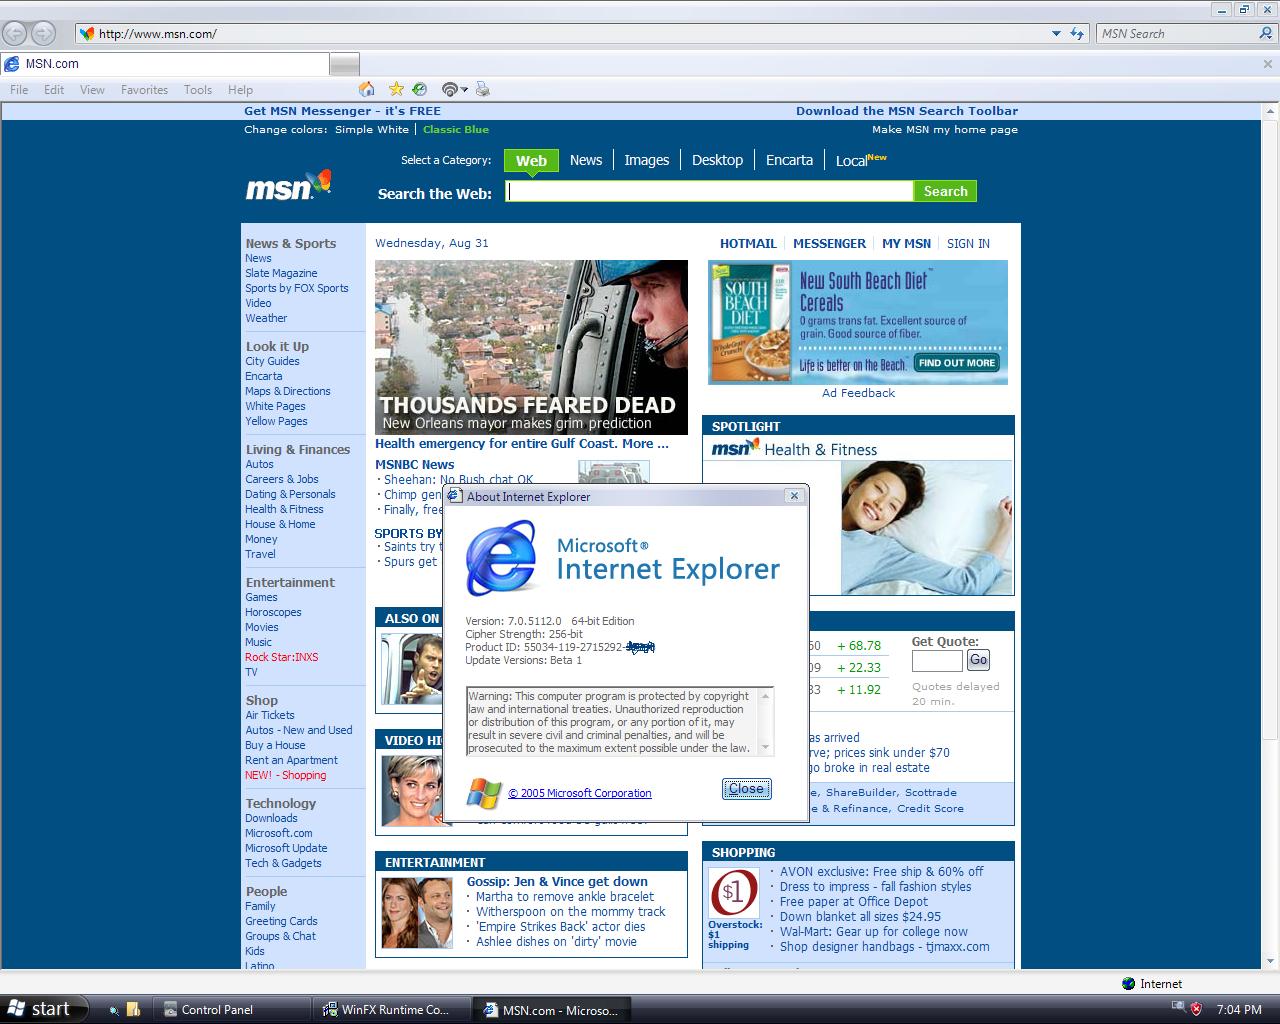The width and height of the screenshot is (1280, 1024).
Task: Open the Edit menu
Action: 54,90
